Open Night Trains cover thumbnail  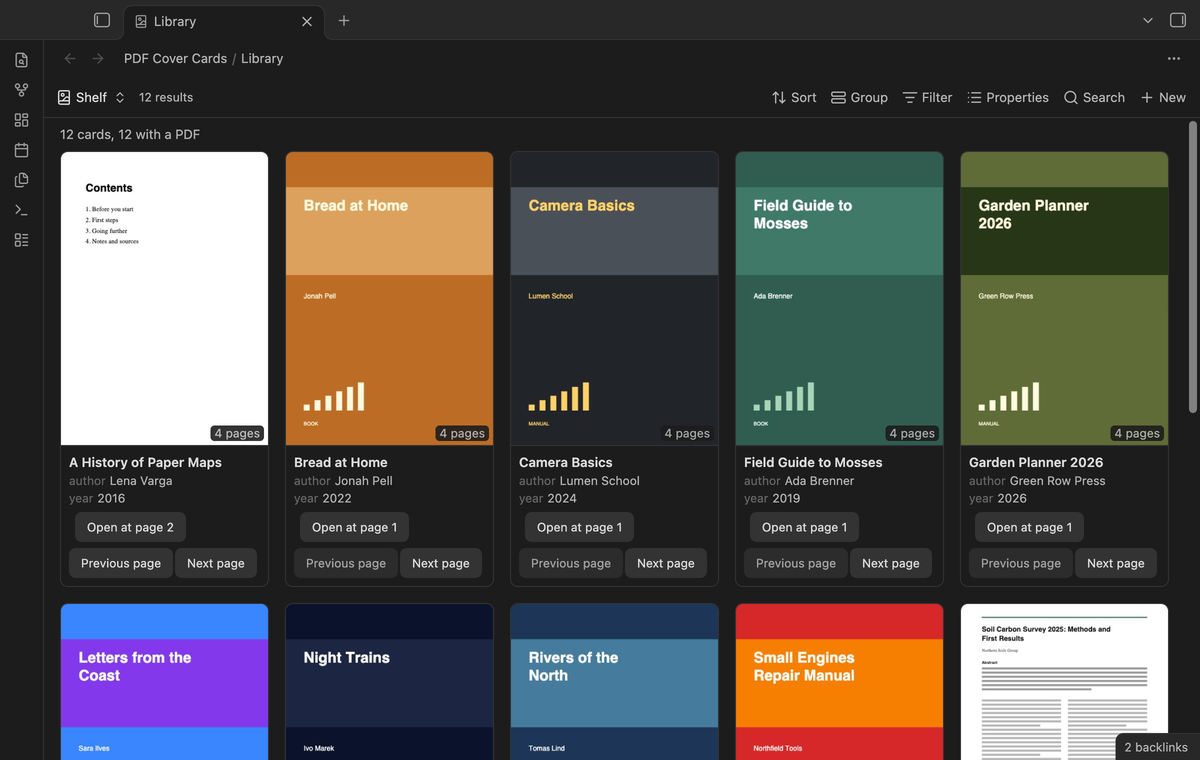[389, 682]
